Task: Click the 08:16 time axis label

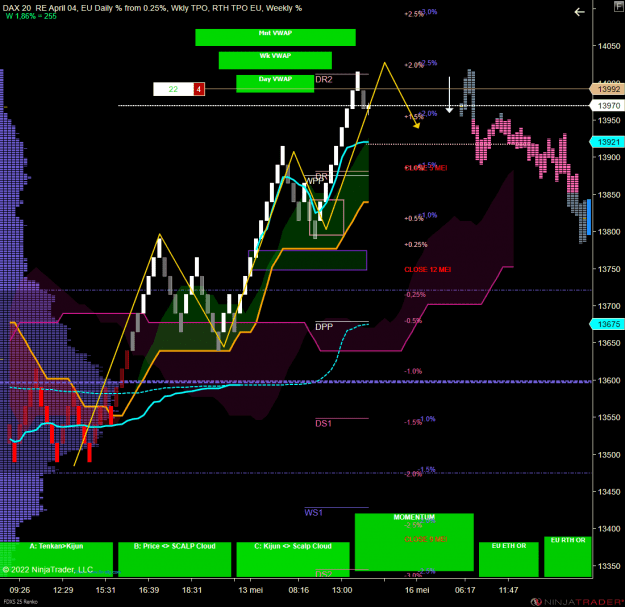Action: (299, 590)
